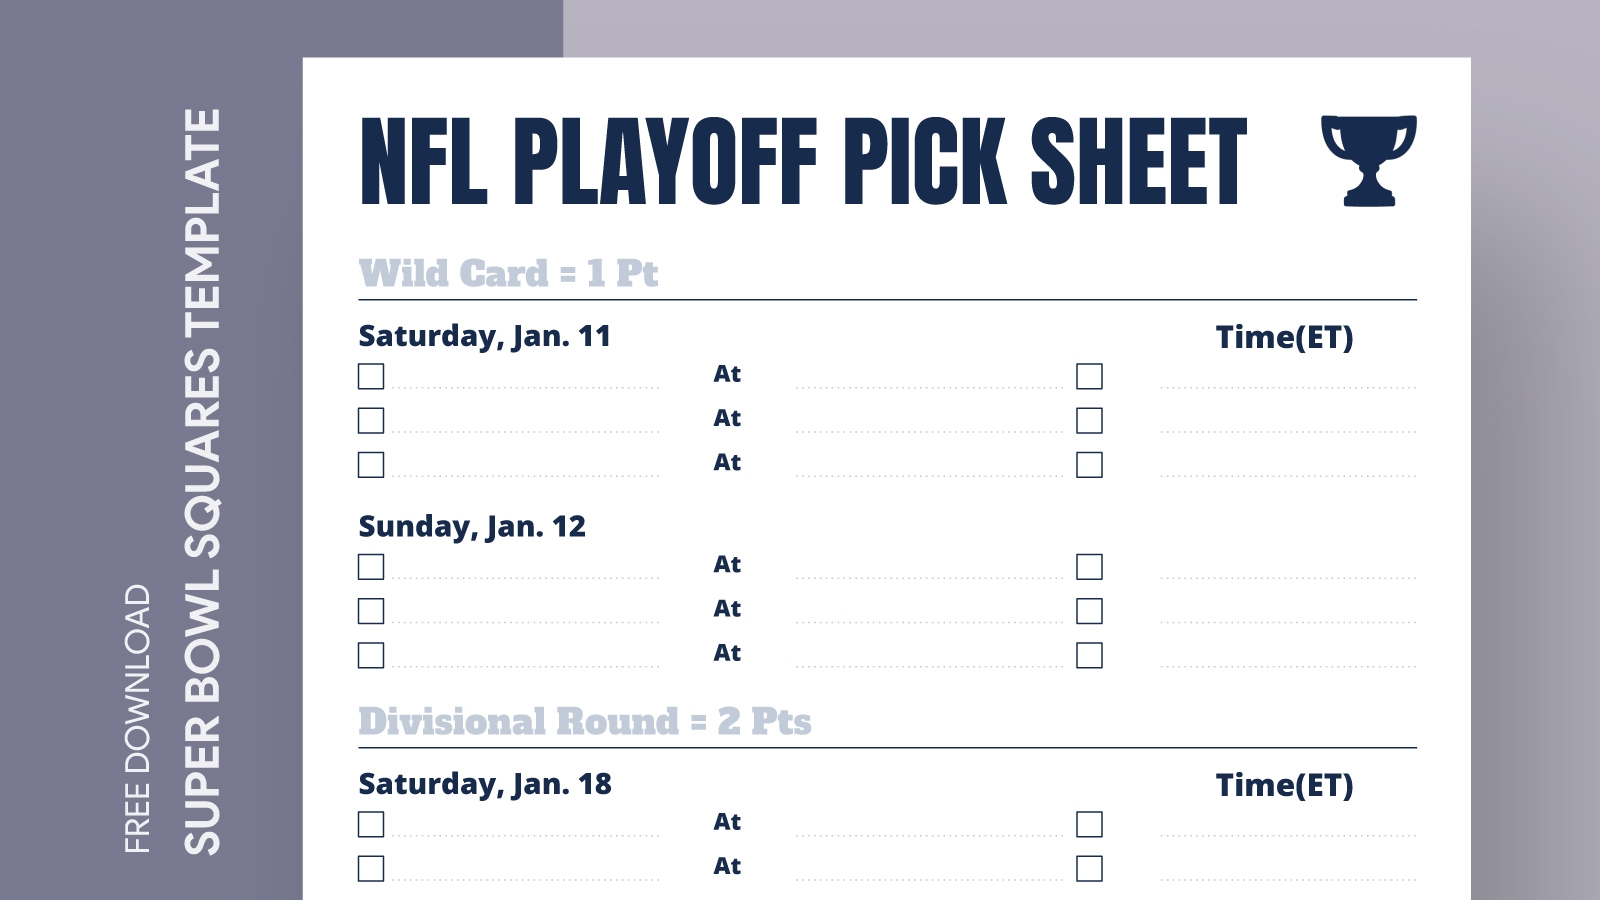Tick third right box under Sunday, Jan. 12
Image resolution: width=1600 pixels, height=900 pixels.
(1089, 655)
